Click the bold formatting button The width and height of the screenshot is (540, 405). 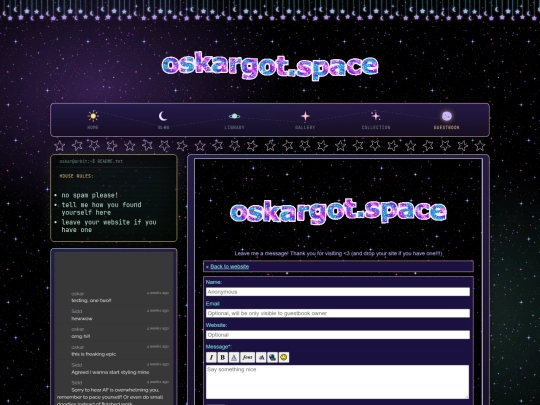pos(223,357)
